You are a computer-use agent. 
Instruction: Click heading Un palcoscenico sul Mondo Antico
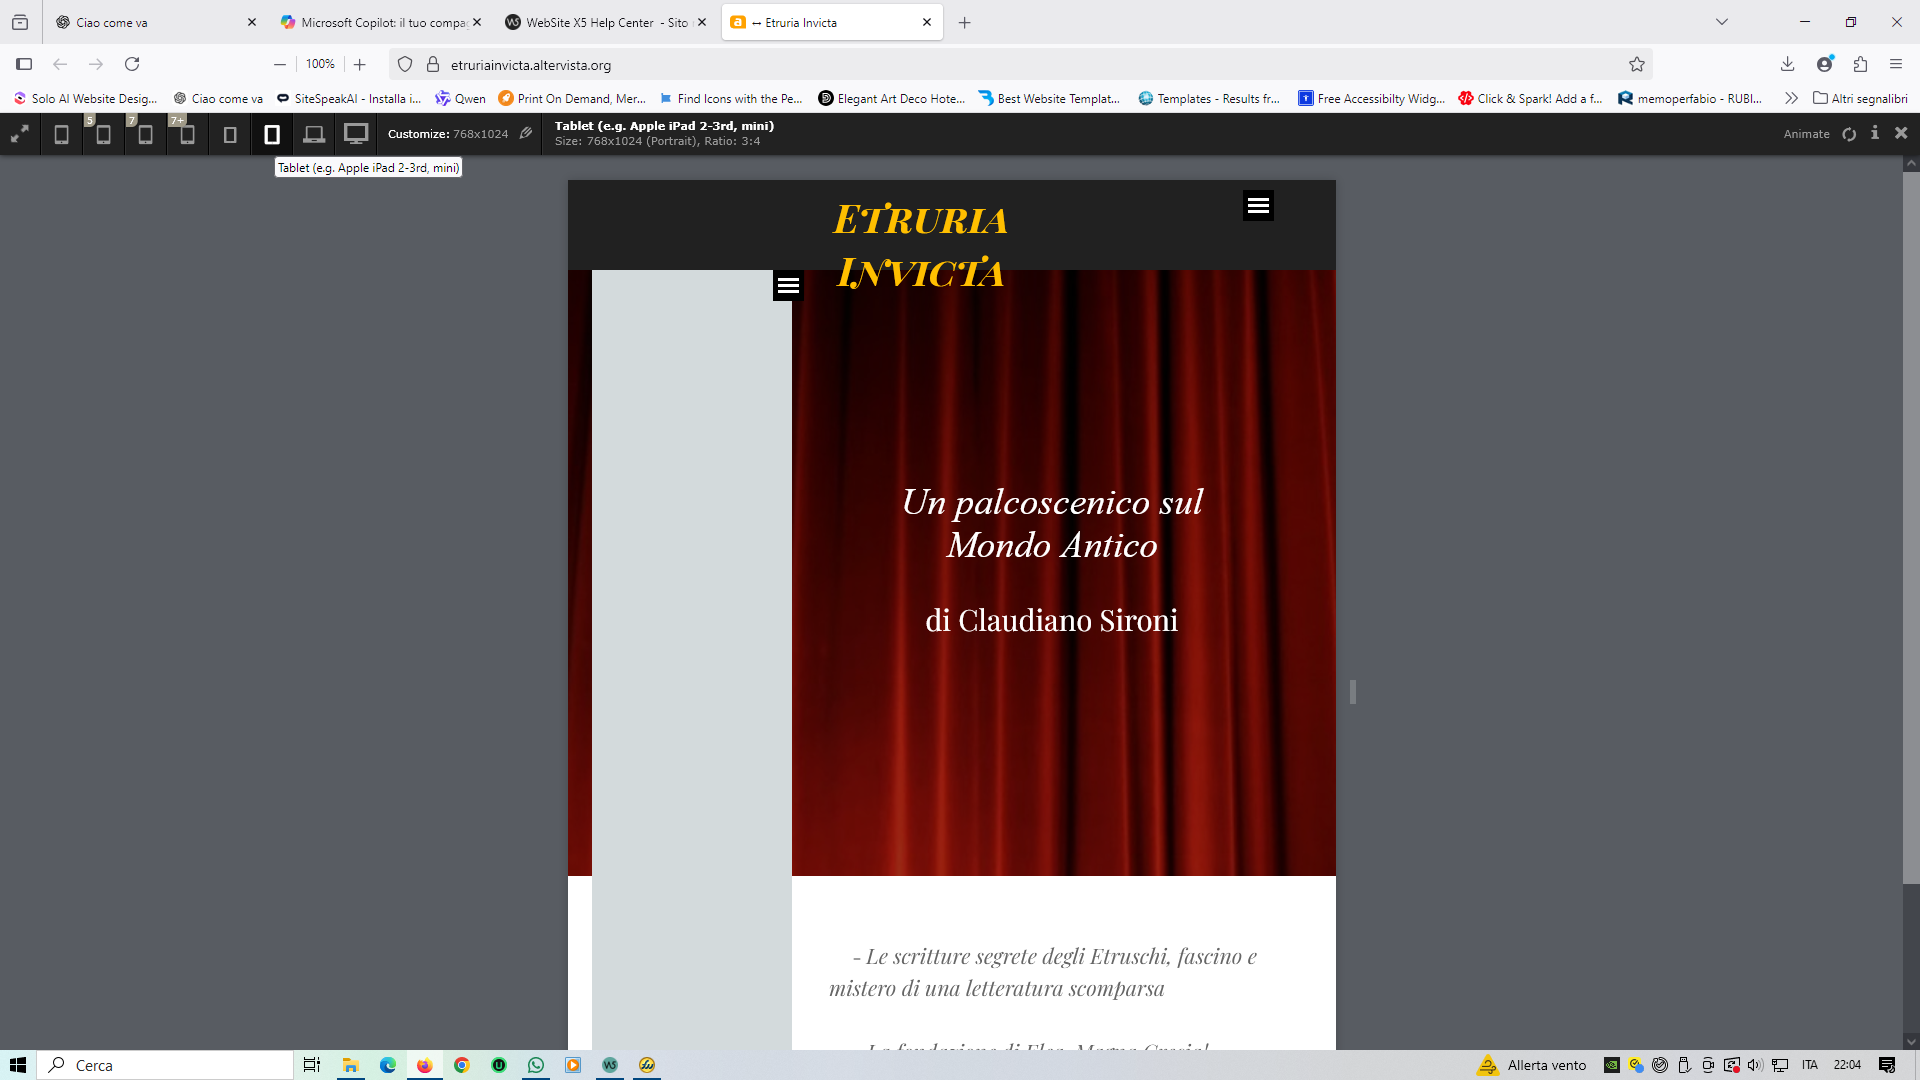click(x=1052, y=523)
